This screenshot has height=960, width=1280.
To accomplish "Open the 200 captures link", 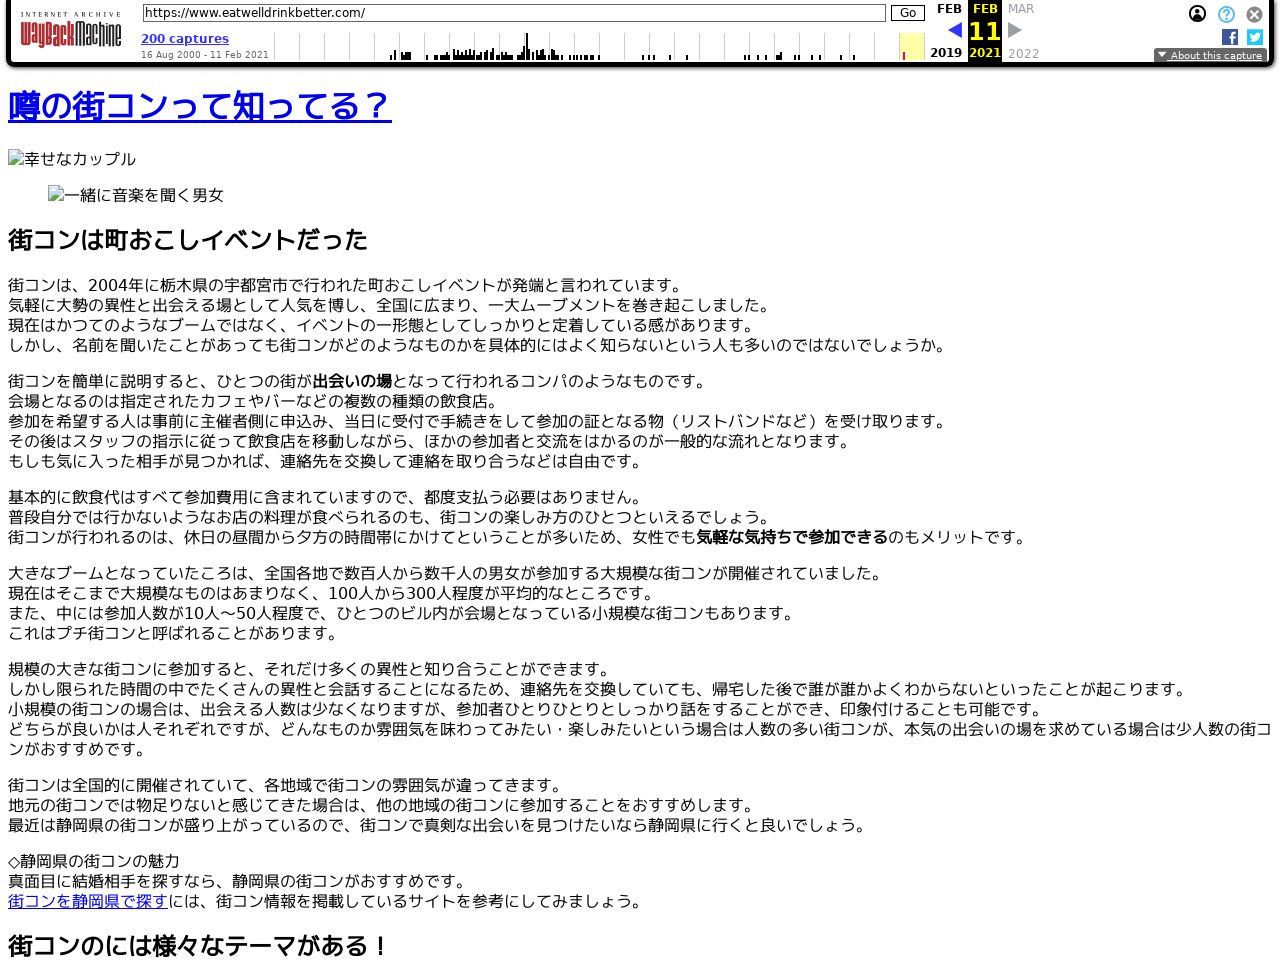I will coord(185,39).
